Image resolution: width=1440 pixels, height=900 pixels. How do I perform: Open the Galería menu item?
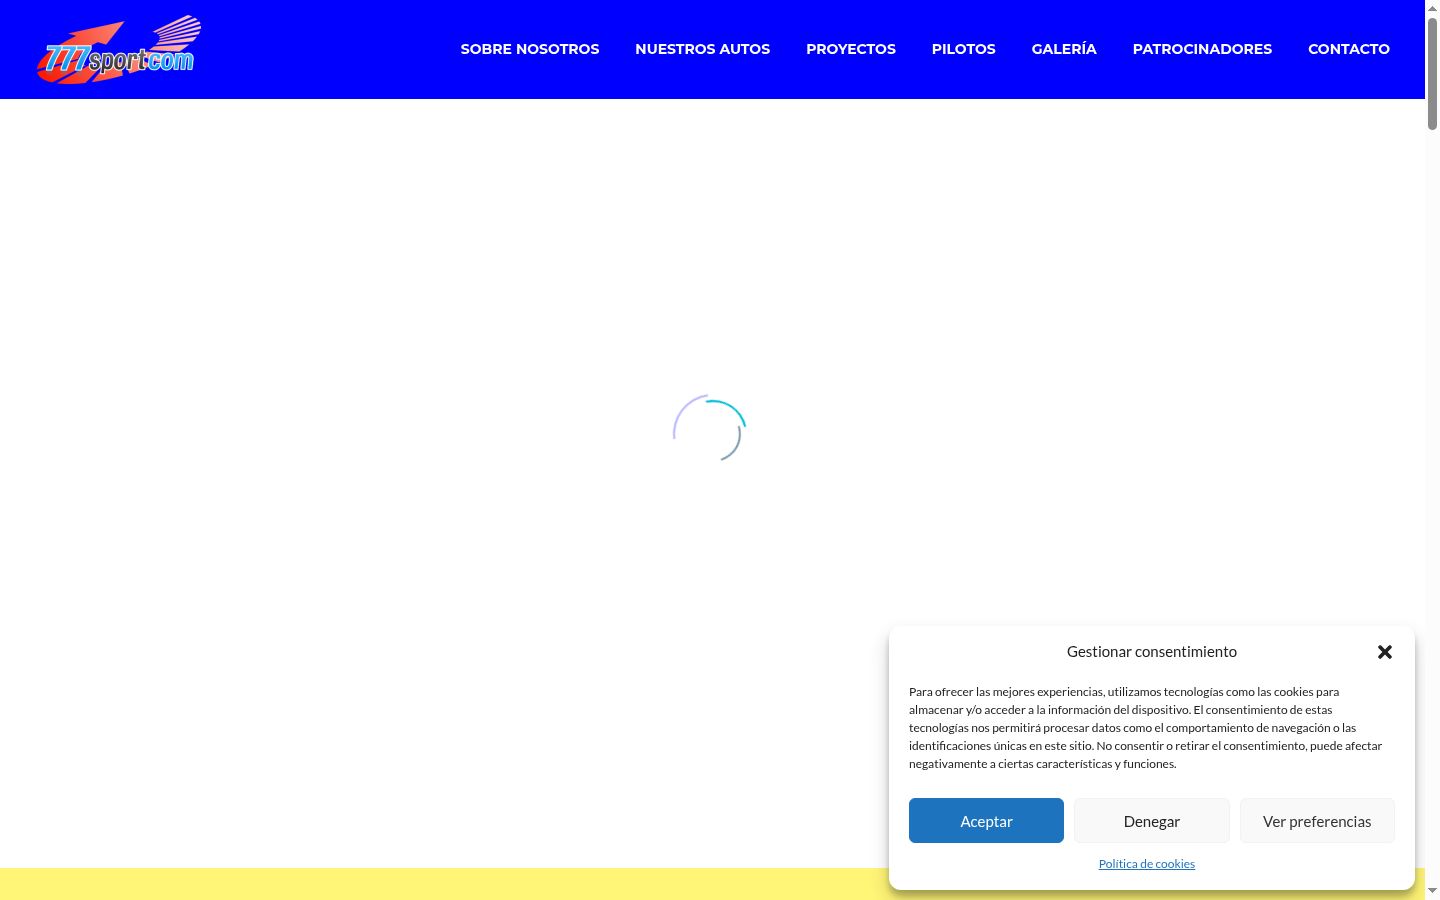[1064, 49]
